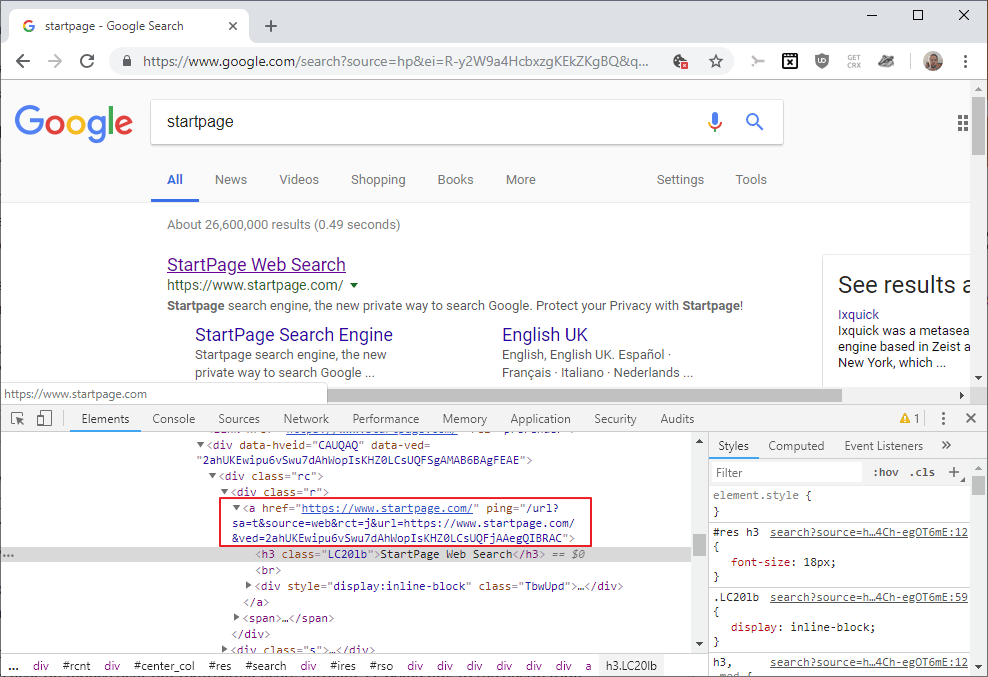
Task: Open the StartPage Web Search result link
Action: (x=256, y=265)
